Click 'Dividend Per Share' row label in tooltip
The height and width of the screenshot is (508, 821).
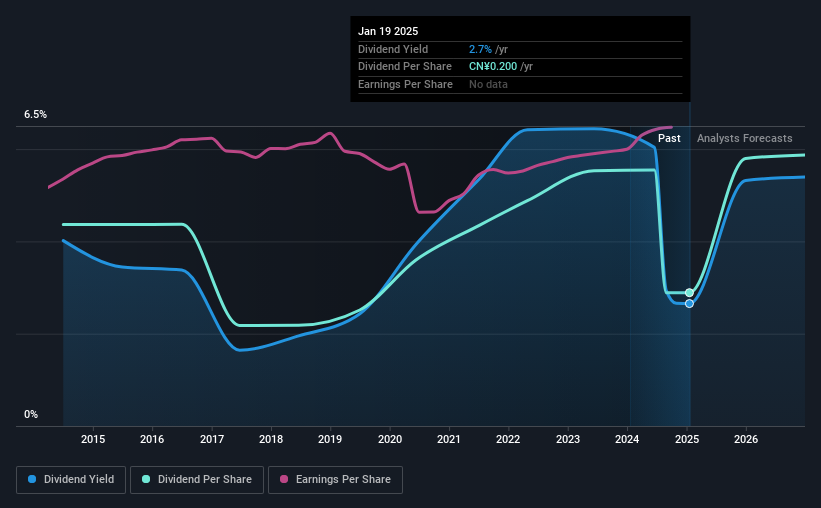405,67
